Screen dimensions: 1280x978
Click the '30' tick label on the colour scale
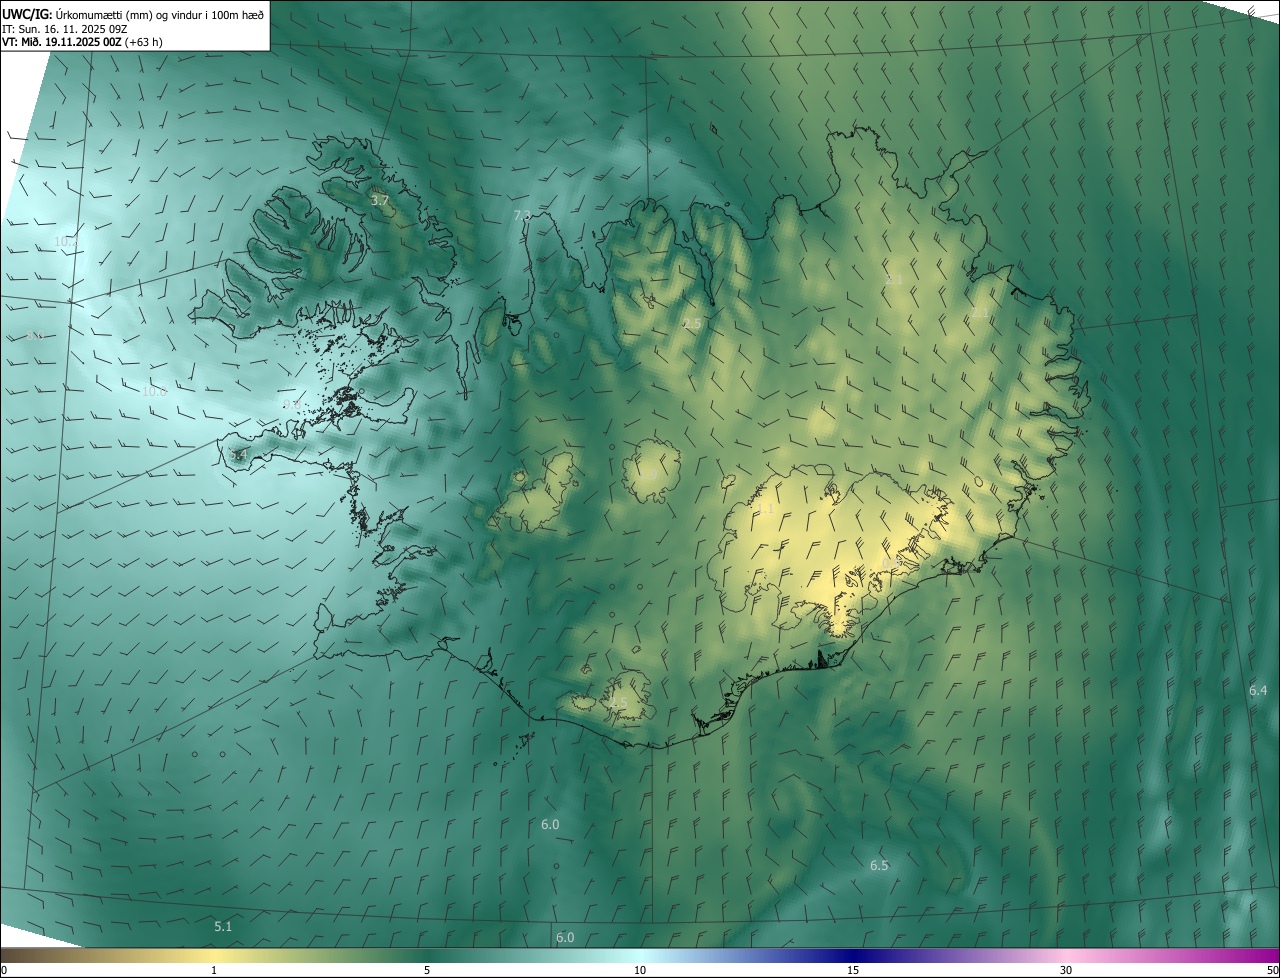(1066, 971)
